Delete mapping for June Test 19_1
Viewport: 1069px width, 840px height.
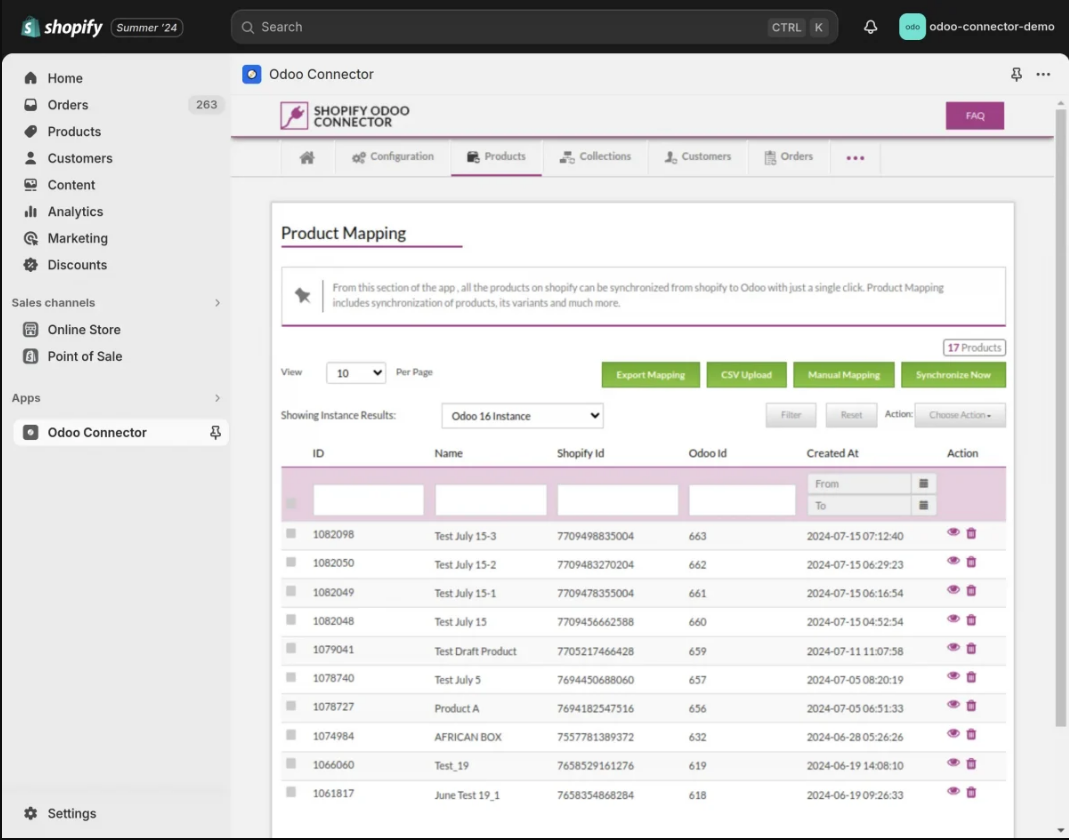point(971,792)
